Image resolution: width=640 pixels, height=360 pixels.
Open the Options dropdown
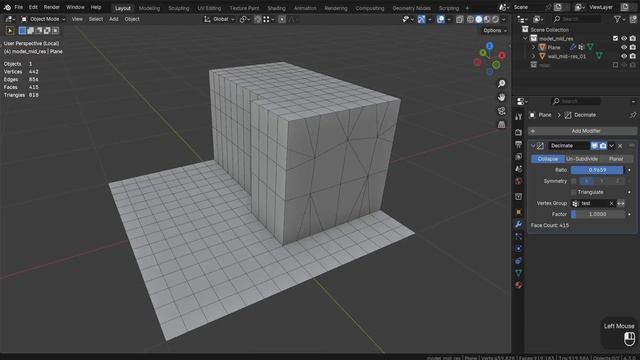[x=495, y=31]
